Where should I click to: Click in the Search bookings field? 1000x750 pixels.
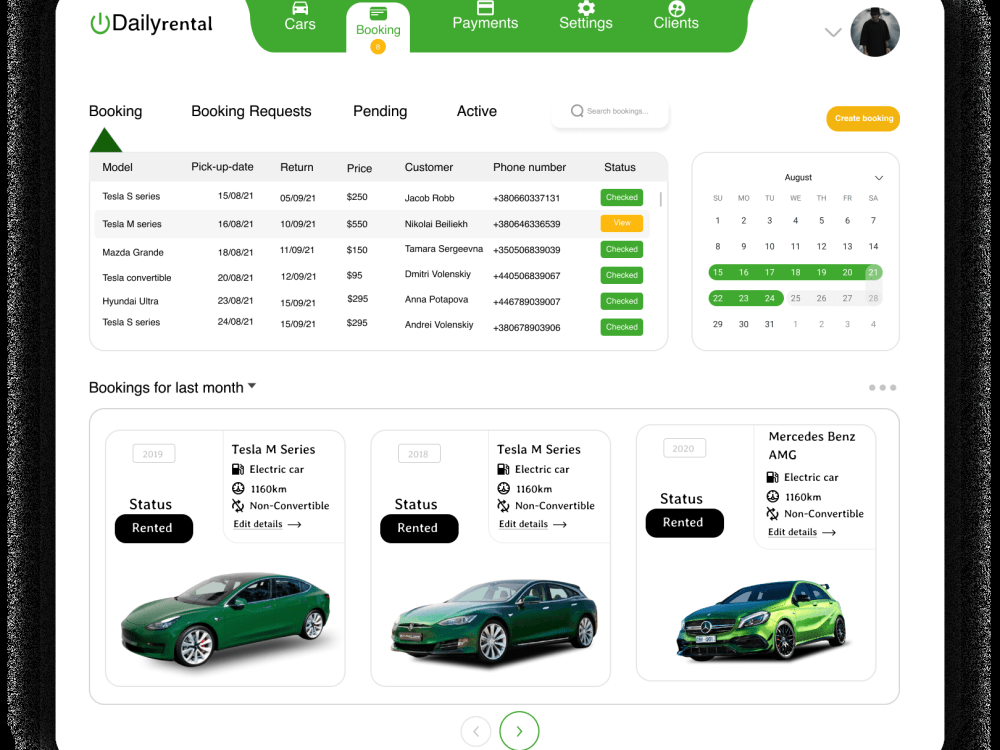click(x=610, y=112)
